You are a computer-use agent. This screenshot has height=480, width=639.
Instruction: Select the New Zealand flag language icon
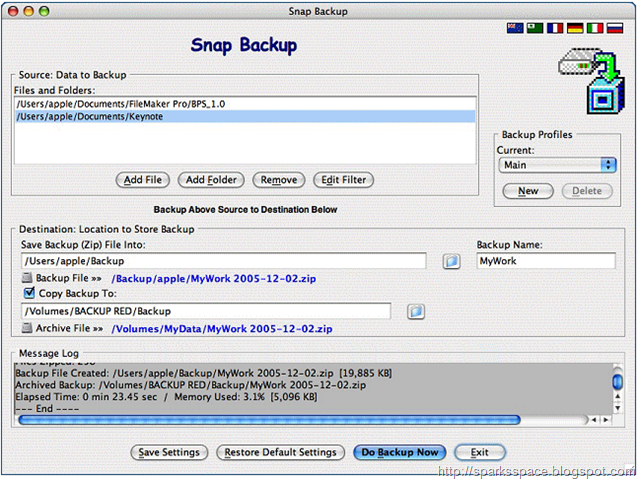pos(515,28)
